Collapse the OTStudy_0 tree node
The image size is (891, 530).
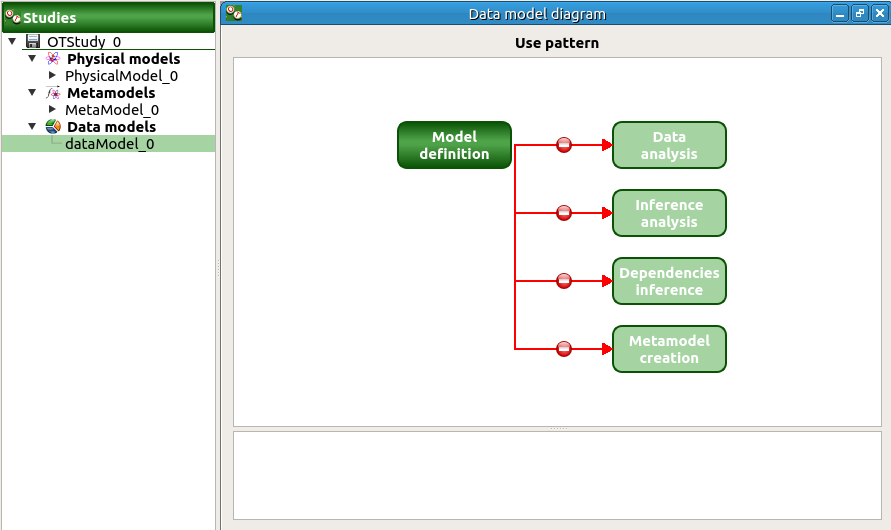click(x=12, y=42)
